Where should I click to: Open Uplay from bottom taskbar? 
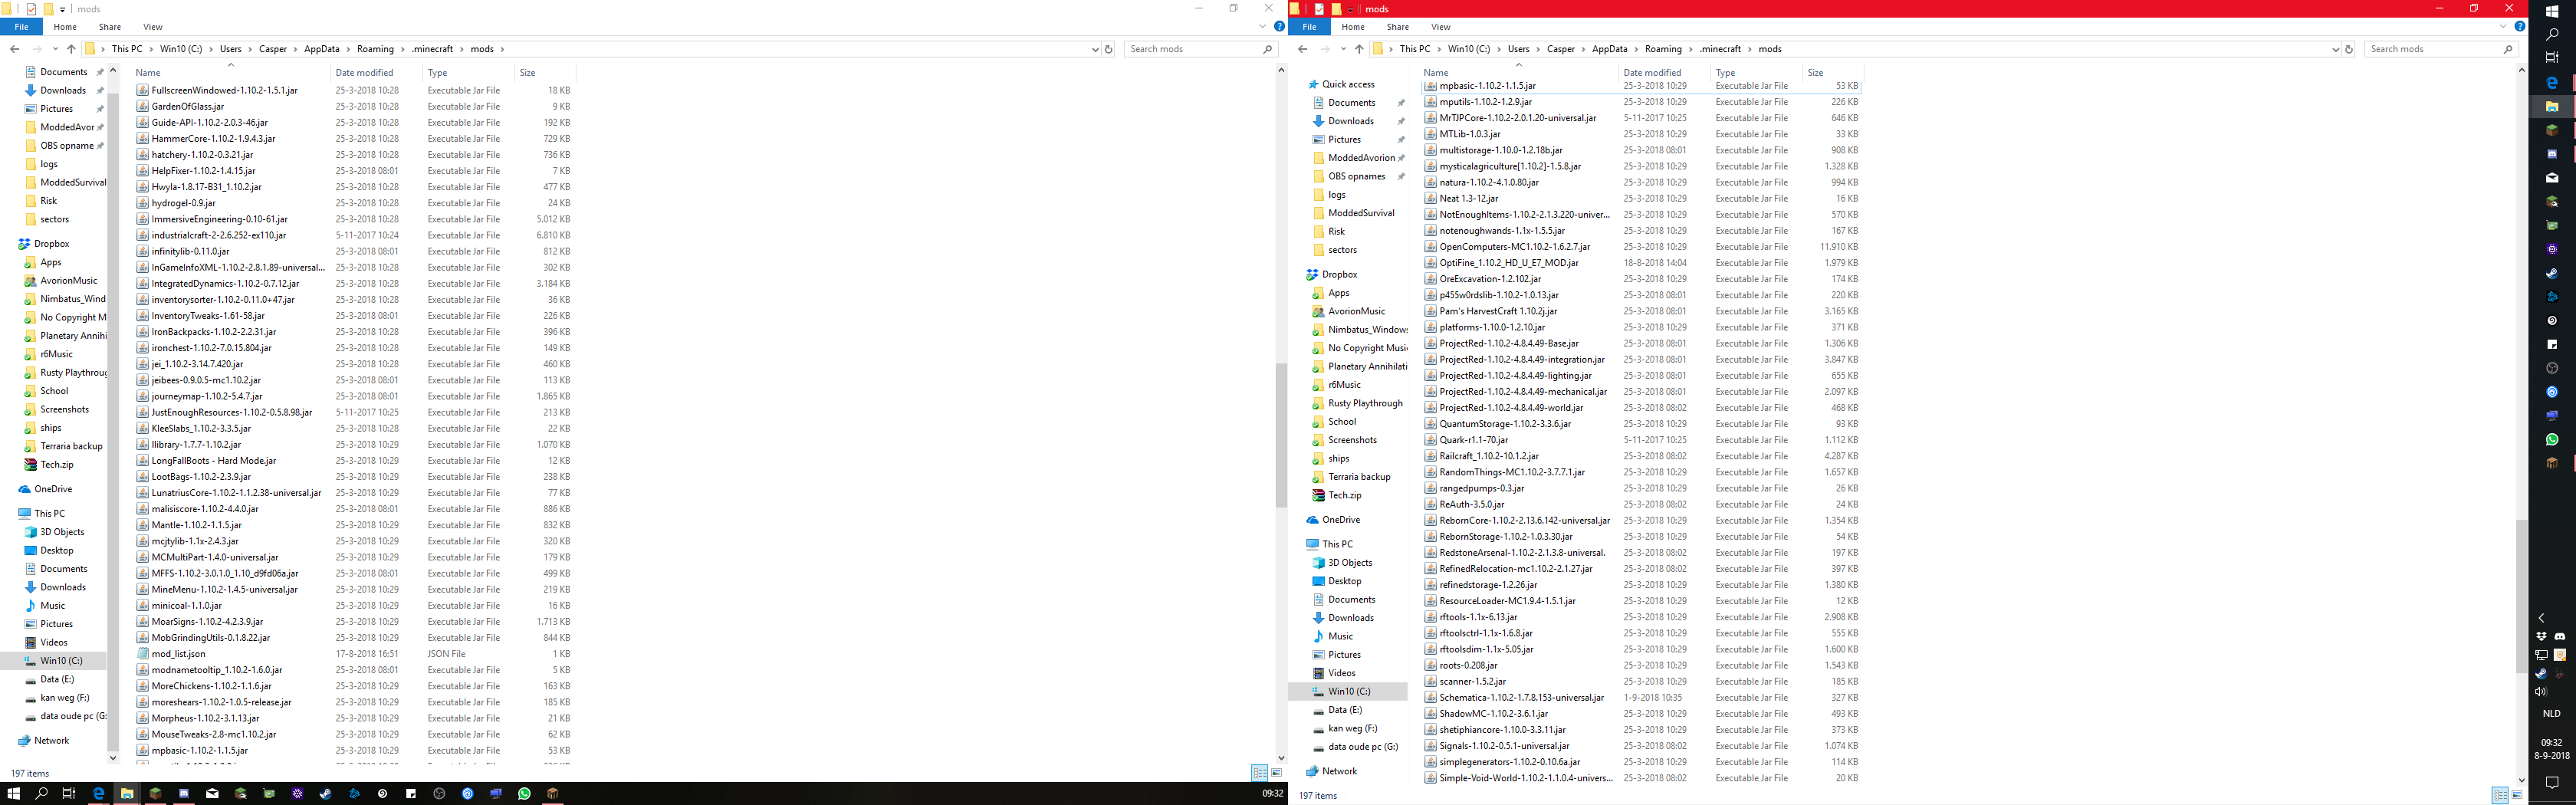467,793
